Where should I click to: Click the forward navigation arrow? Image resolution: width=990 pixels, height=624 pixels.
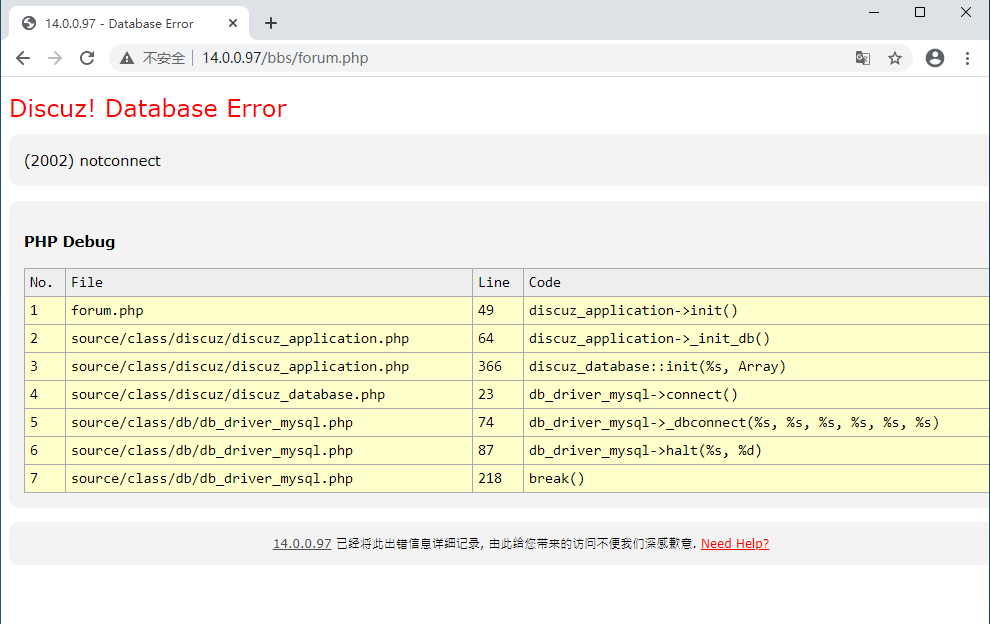pyautogui.click(x=55, y=58)
